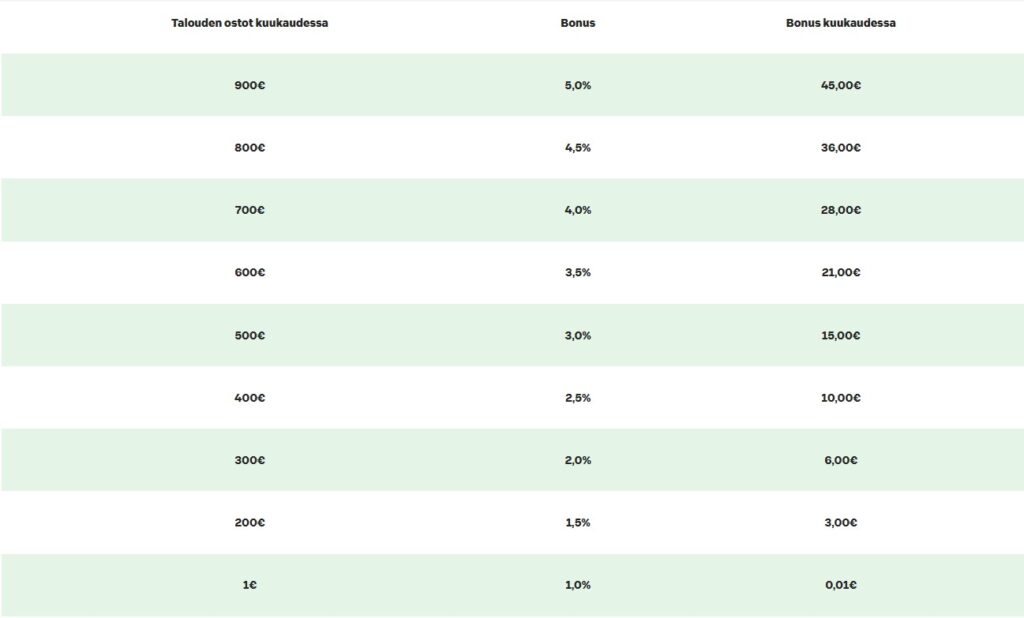Click the 2,0% bonus percentage
Viewport: 1024px width, 618px height.
coord(578,460)
